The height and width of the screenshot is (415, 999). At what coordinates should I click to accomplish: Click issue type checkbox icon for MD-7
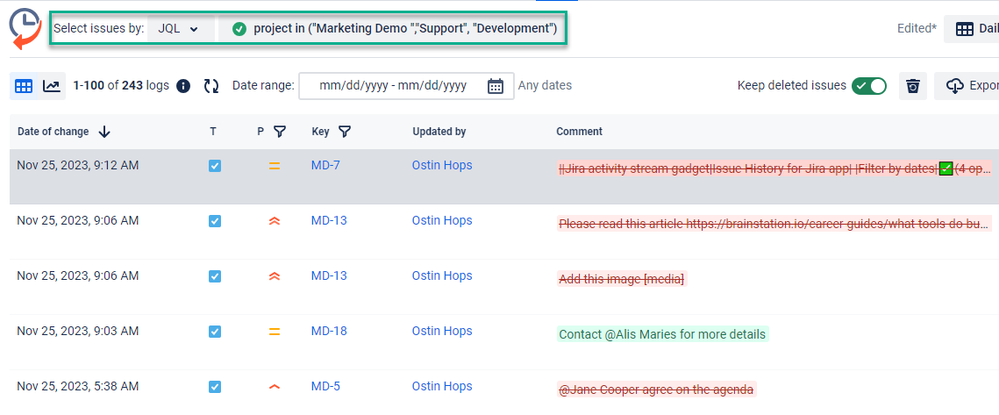215,166
